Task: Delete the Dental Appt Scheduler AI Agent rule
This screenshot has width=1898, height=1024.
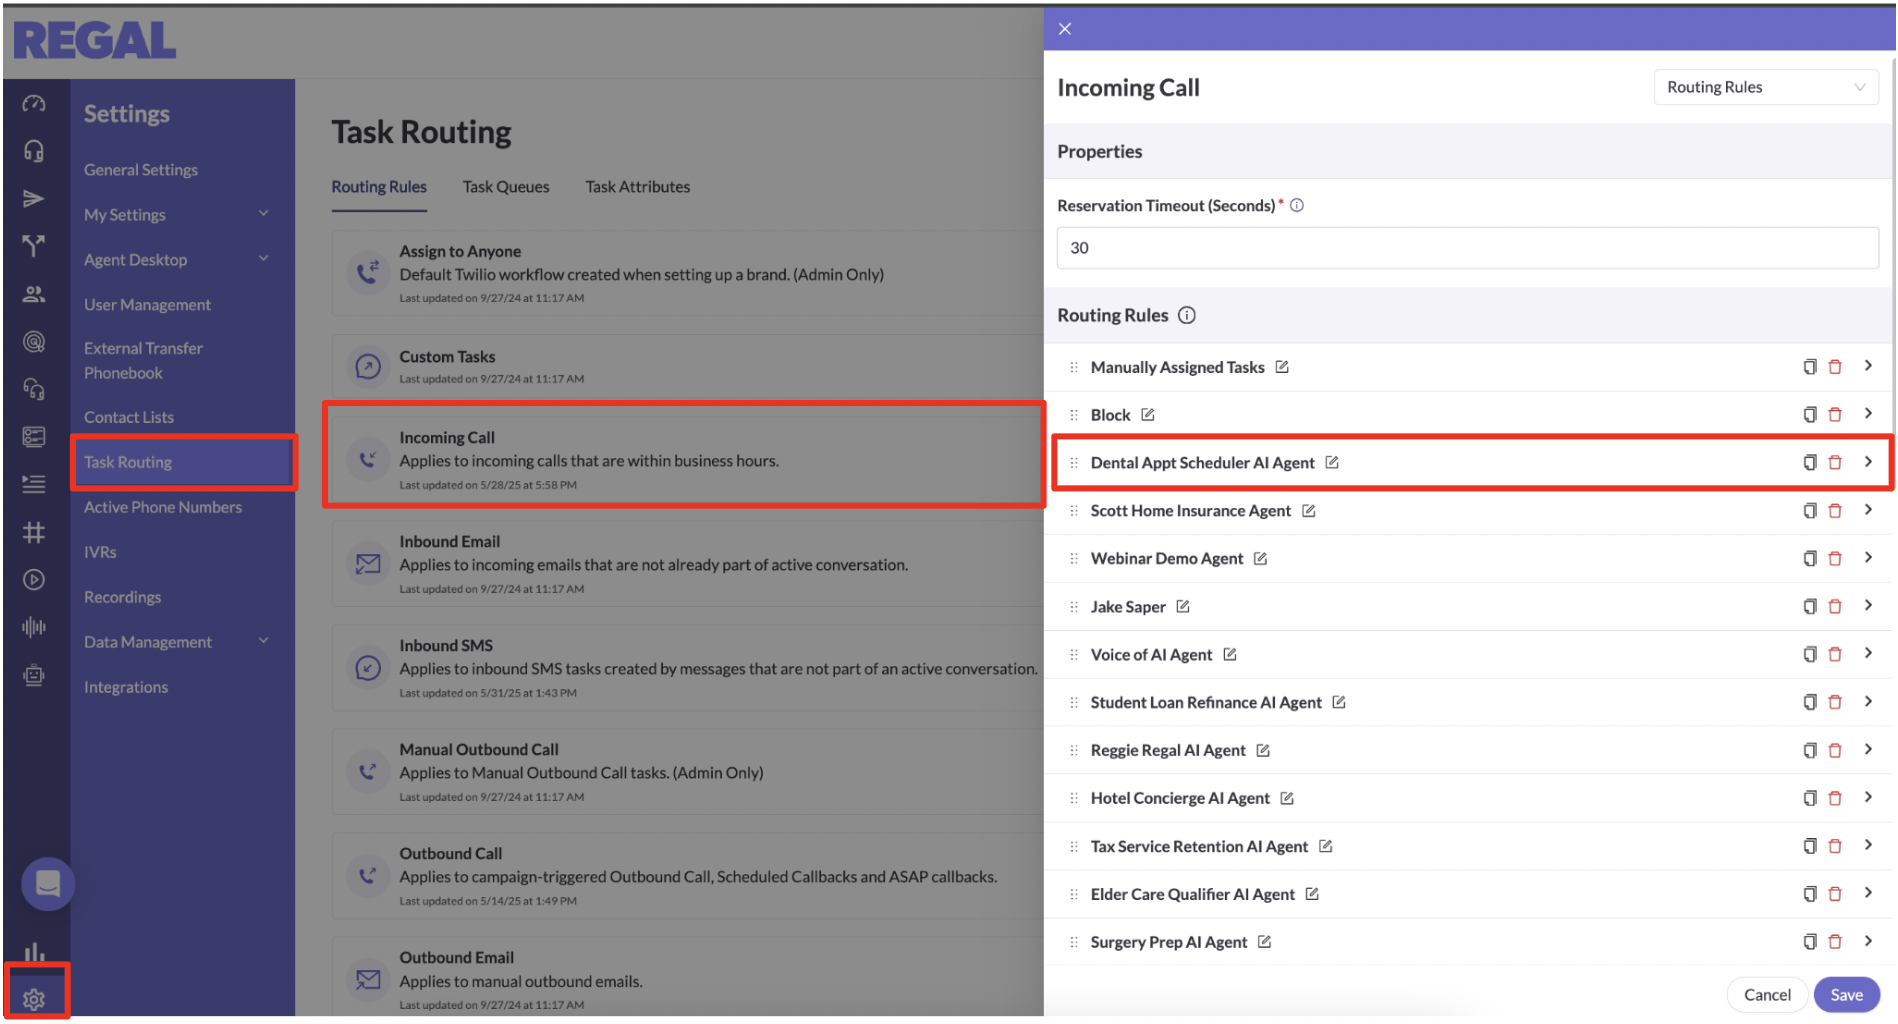Action: click(x=1835, y=463)
